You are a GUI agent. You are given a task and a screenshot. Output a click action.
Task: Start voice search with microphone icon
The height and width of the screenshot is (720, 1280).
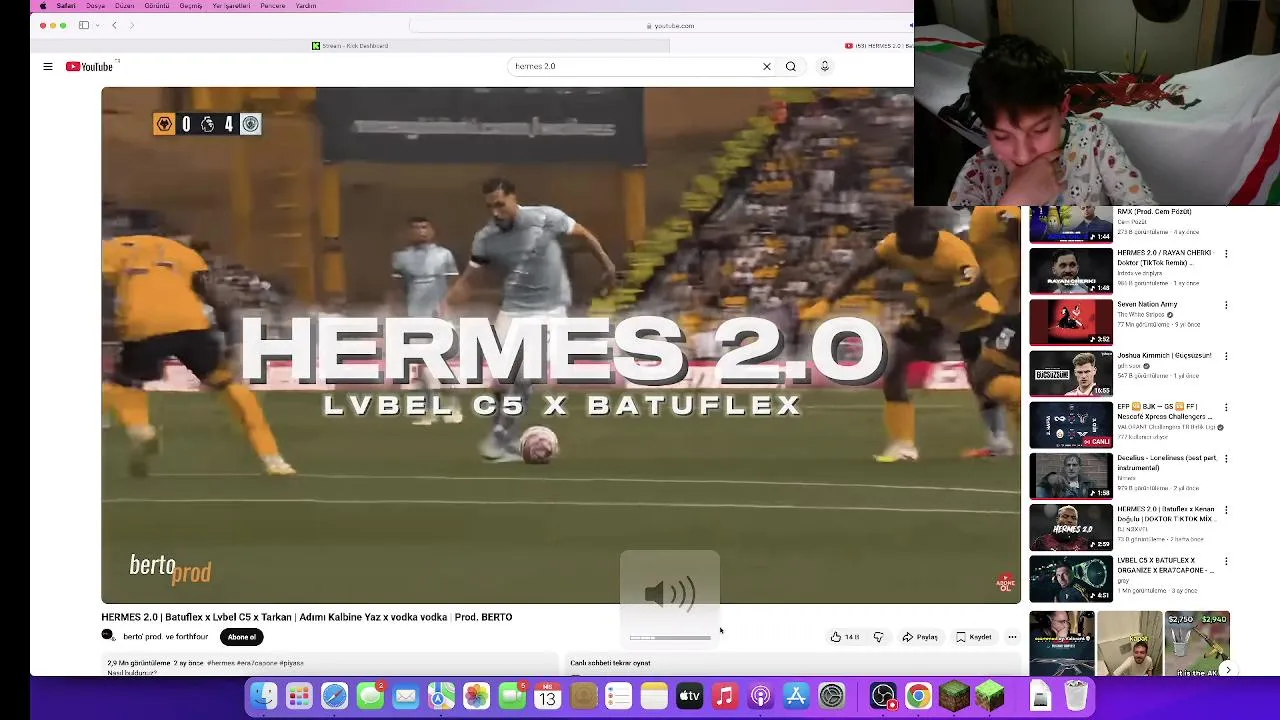(825, 66)
